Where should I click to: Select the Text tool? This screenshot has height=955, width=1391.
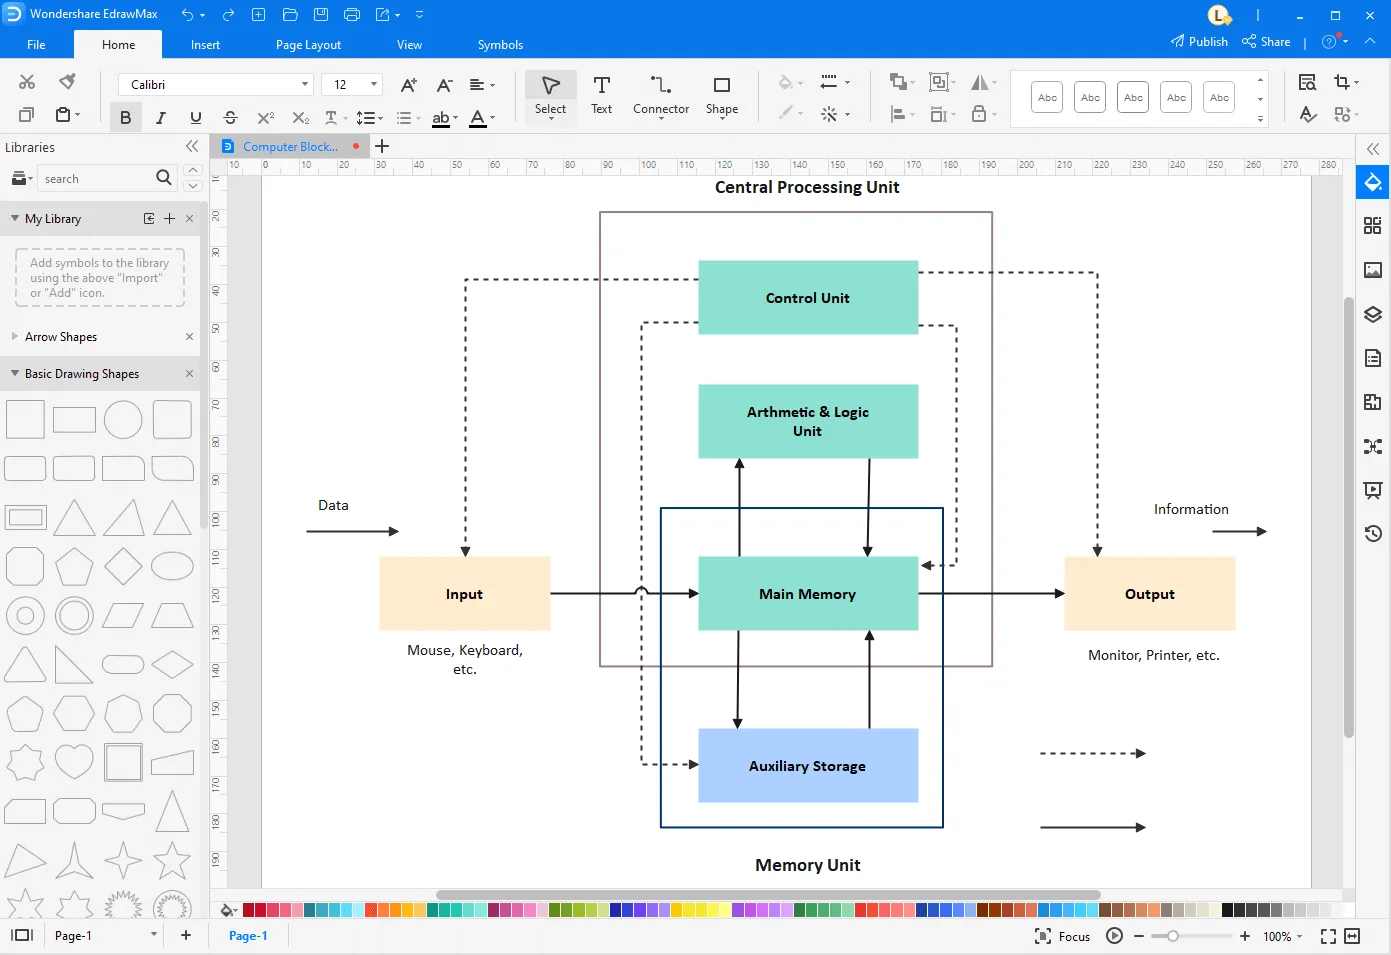601,95
